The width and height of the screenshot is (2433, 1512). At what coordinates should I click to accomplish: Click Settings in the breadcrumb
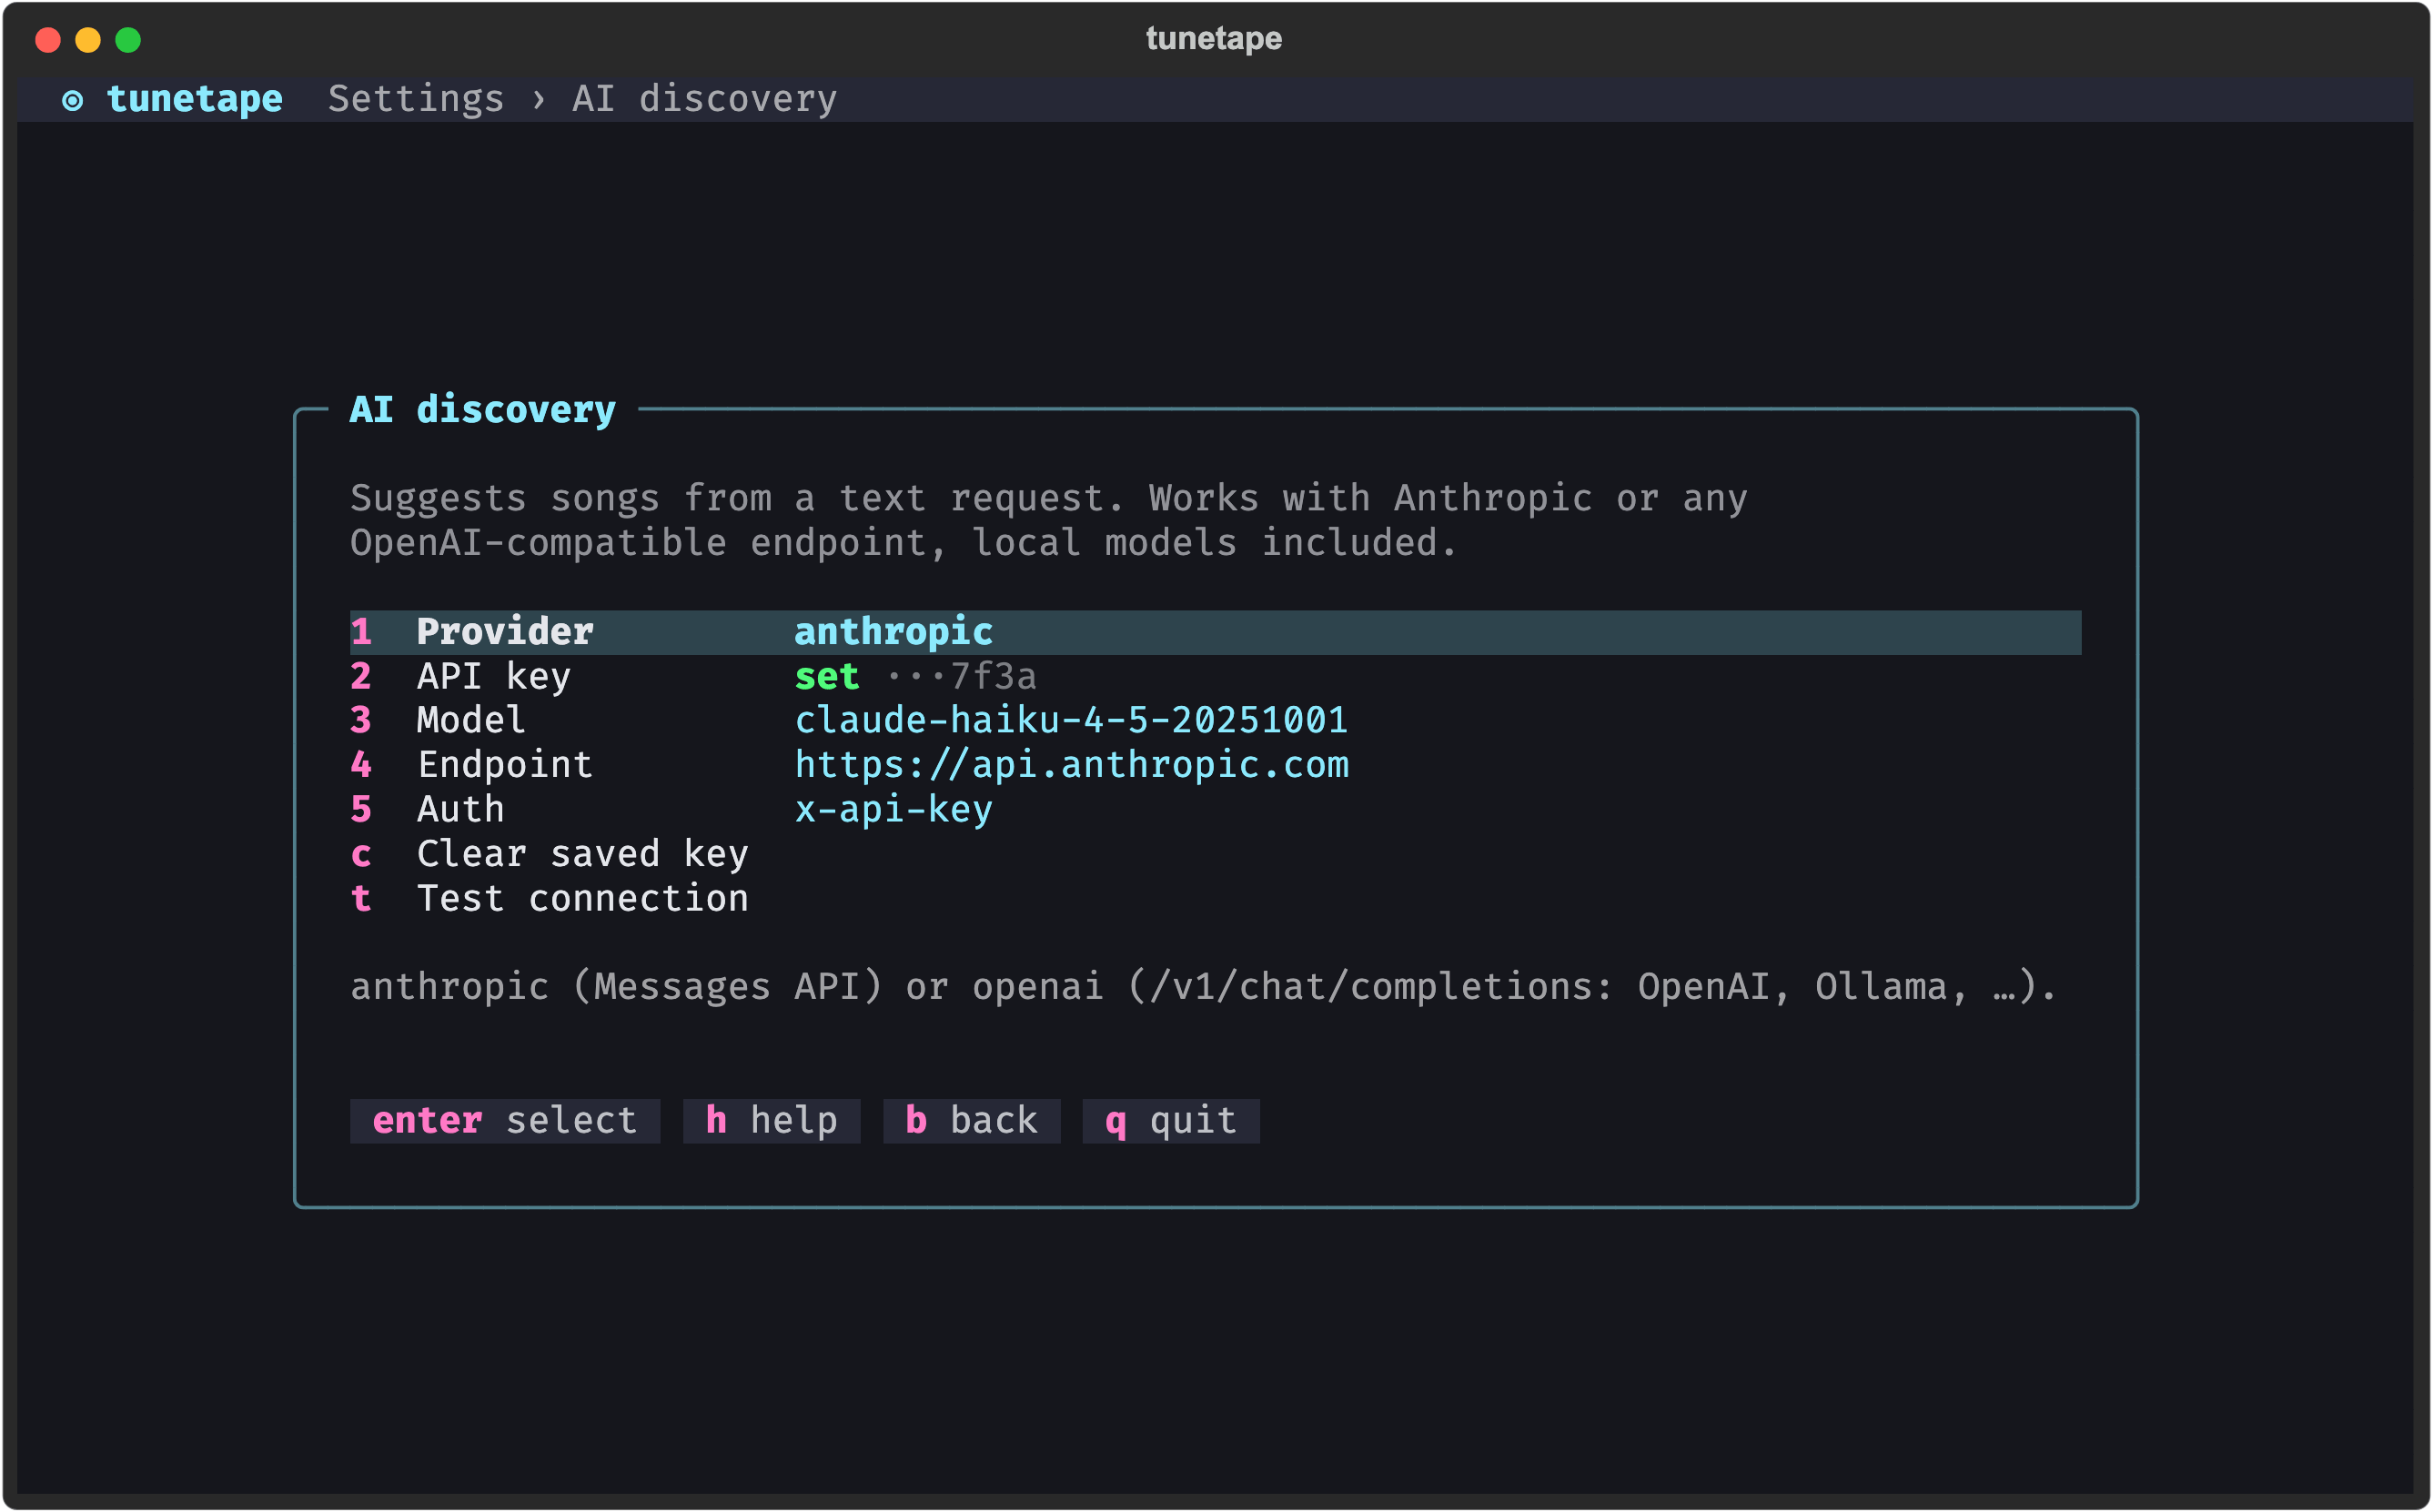[416, 99]
